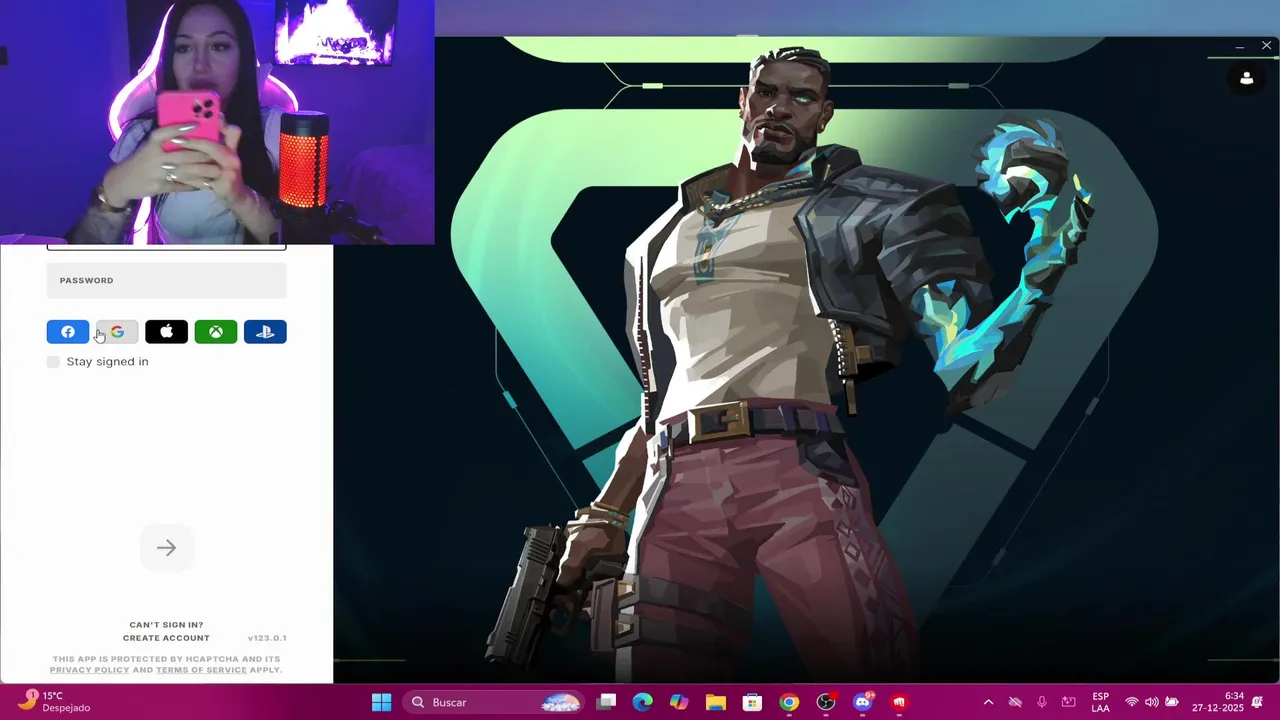This screenshot has width=1280, height=720.
Task: Sign in with the Apple icon
Action: (x=166, y=332)
